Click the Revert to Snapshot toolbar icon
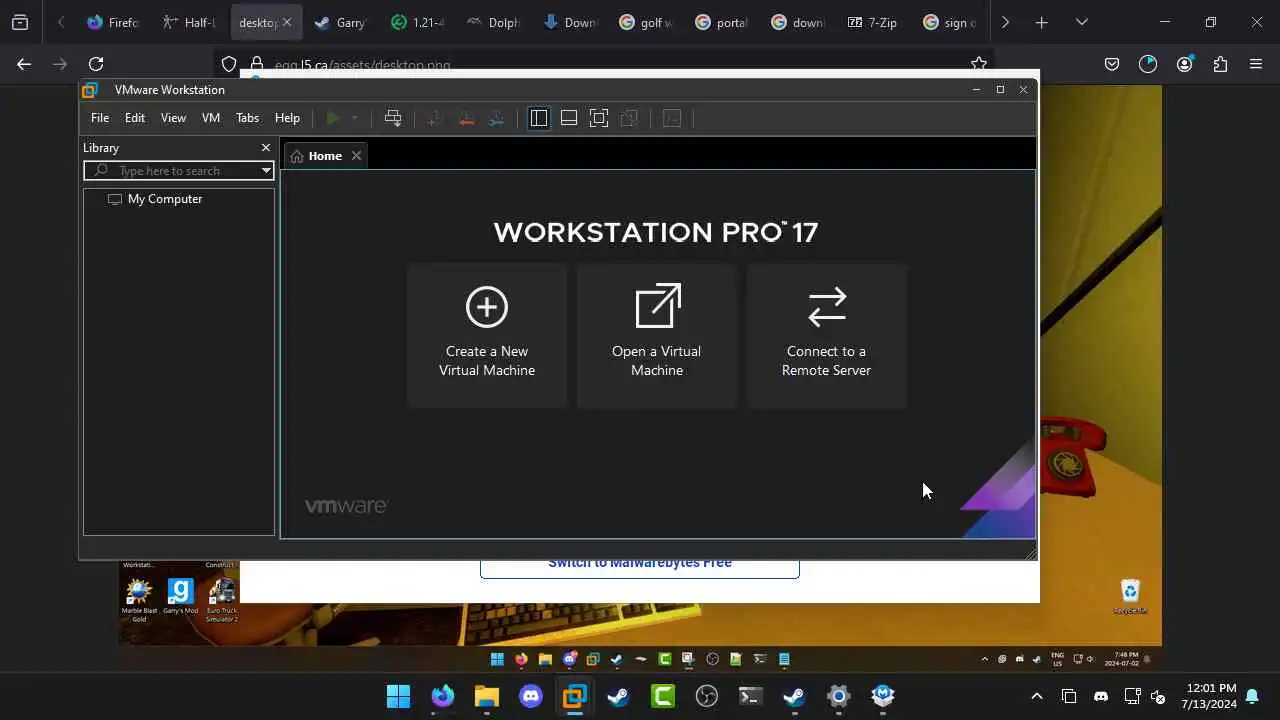 click(x=466, y=118)
